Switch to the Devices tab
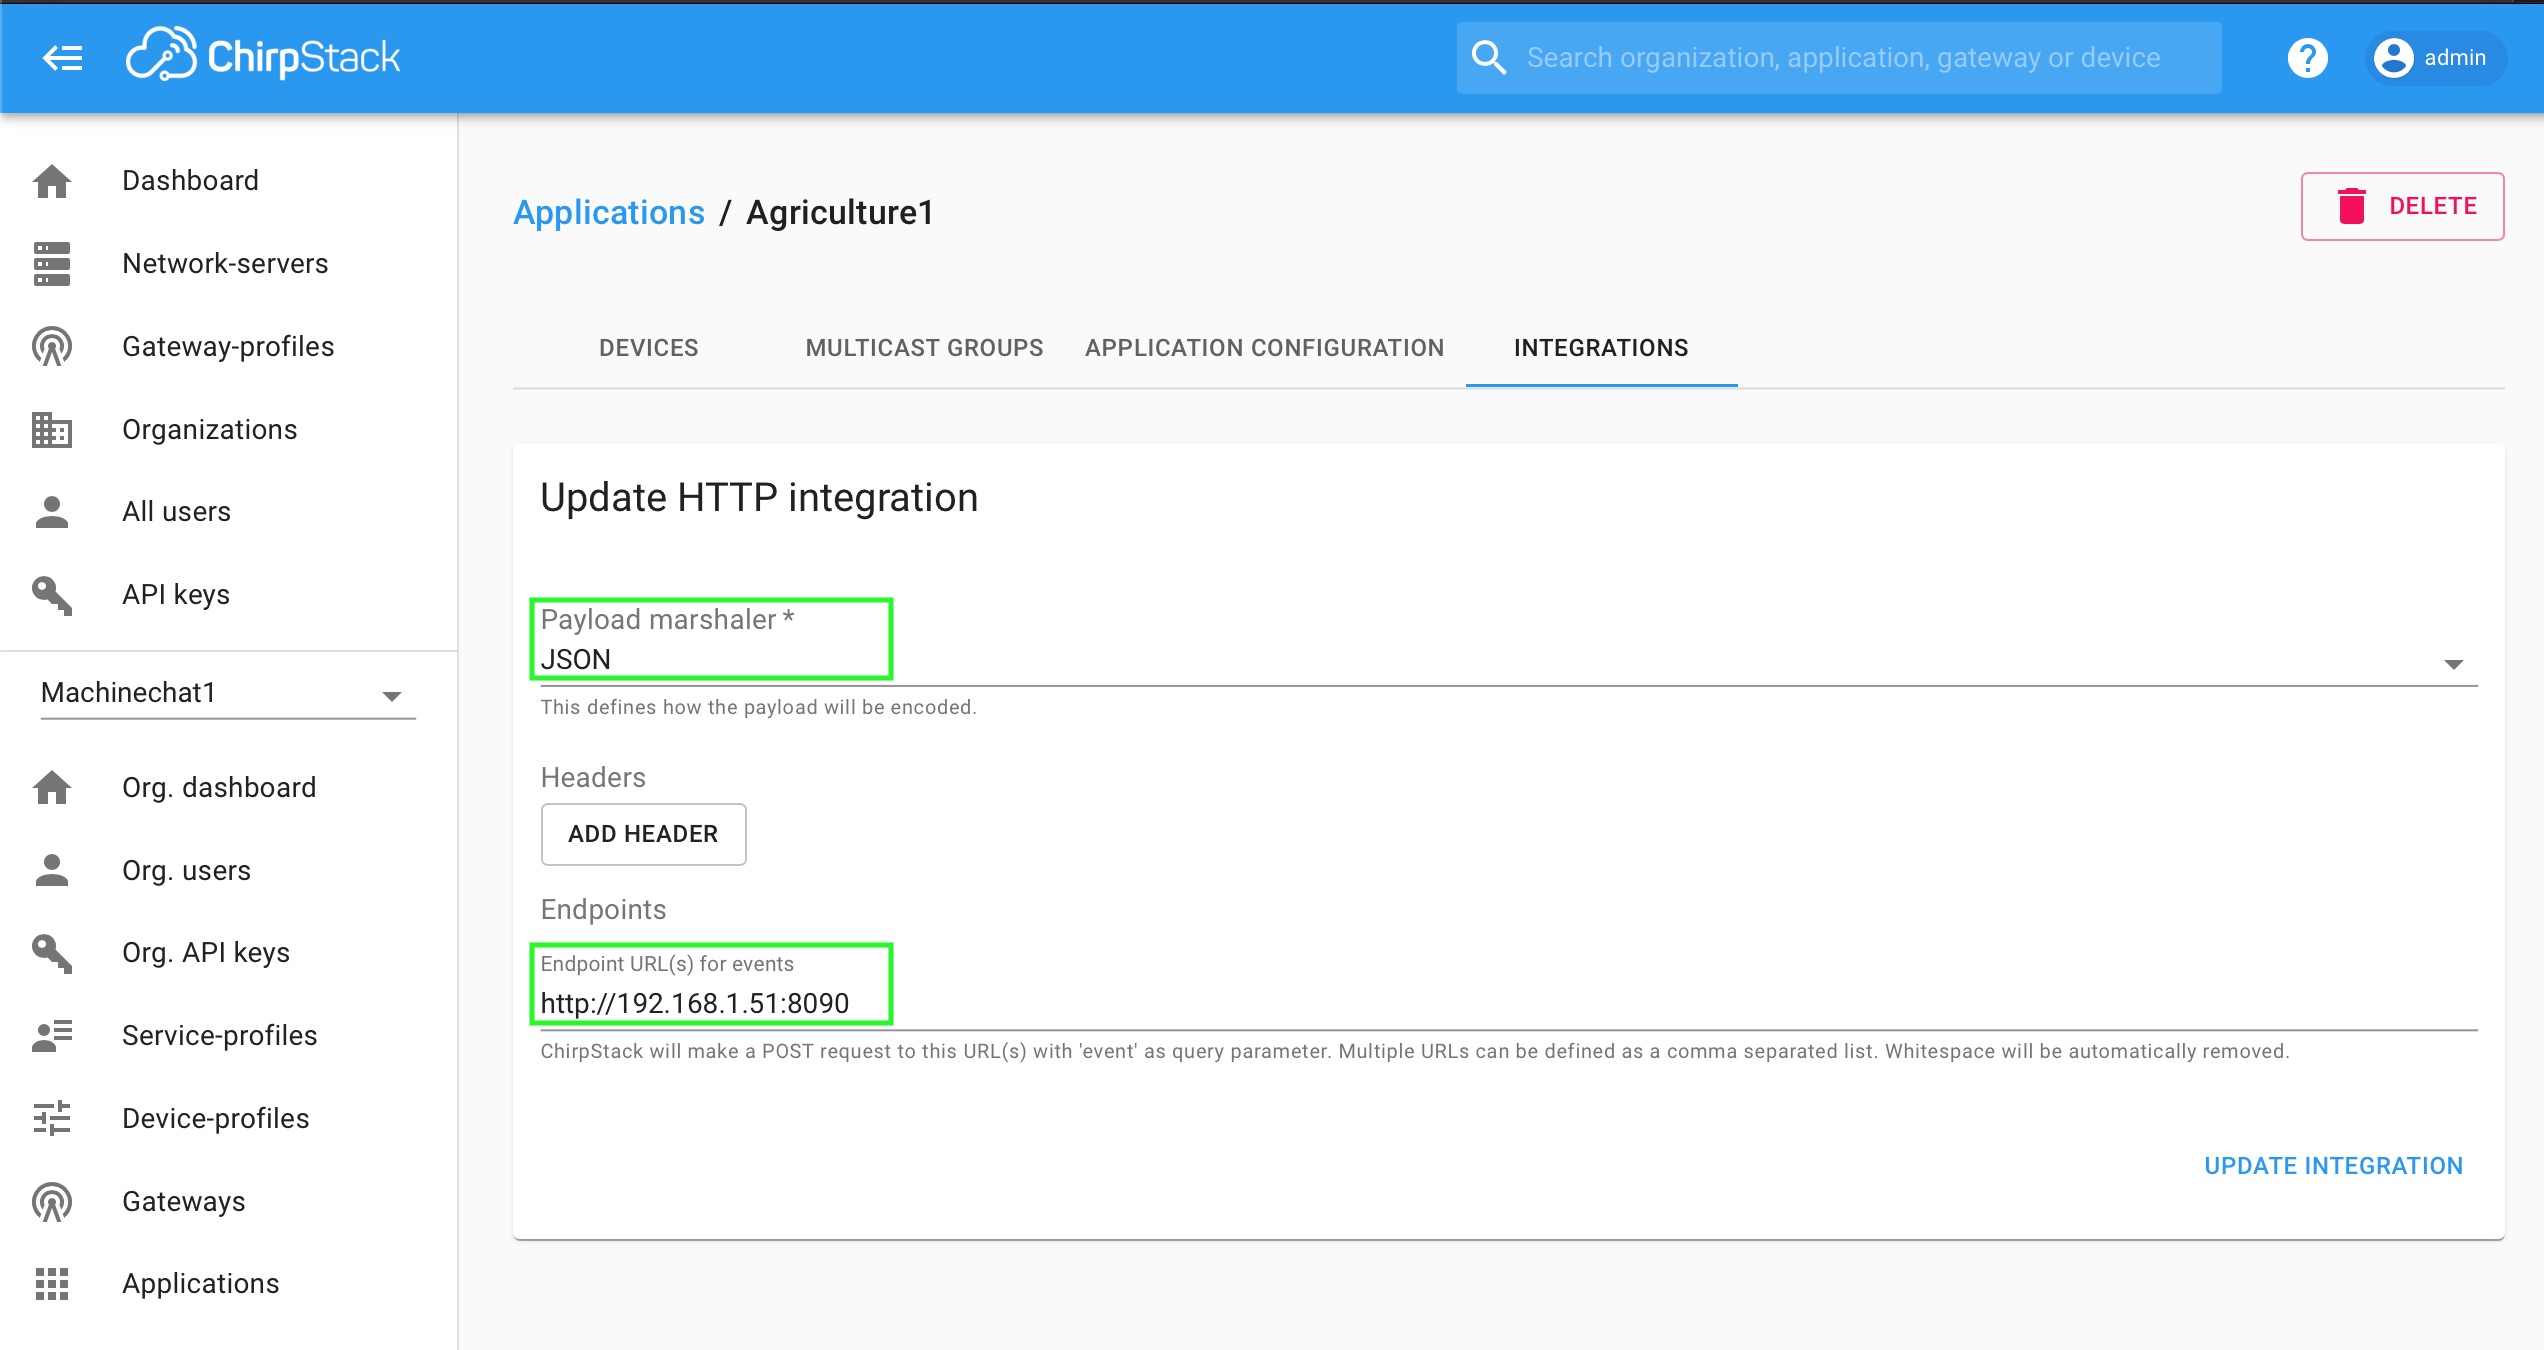Image resolution: width=2544 pixels, height=1350 pixels. pos(648,348)
